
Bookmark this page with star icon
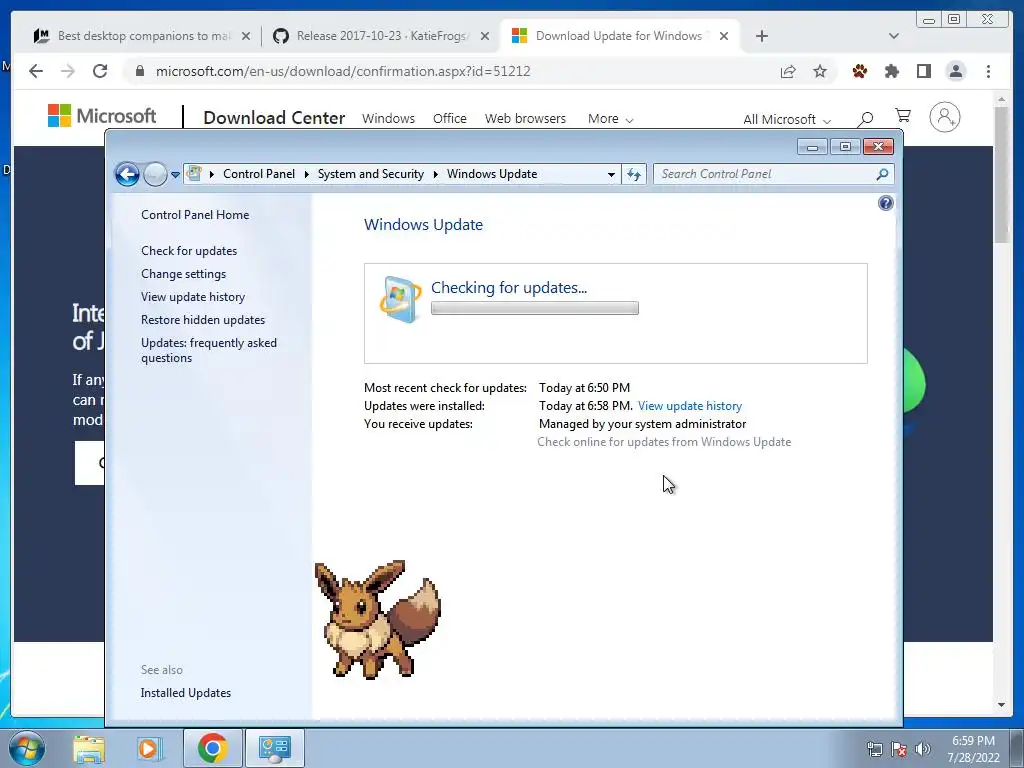pos(820,71)
